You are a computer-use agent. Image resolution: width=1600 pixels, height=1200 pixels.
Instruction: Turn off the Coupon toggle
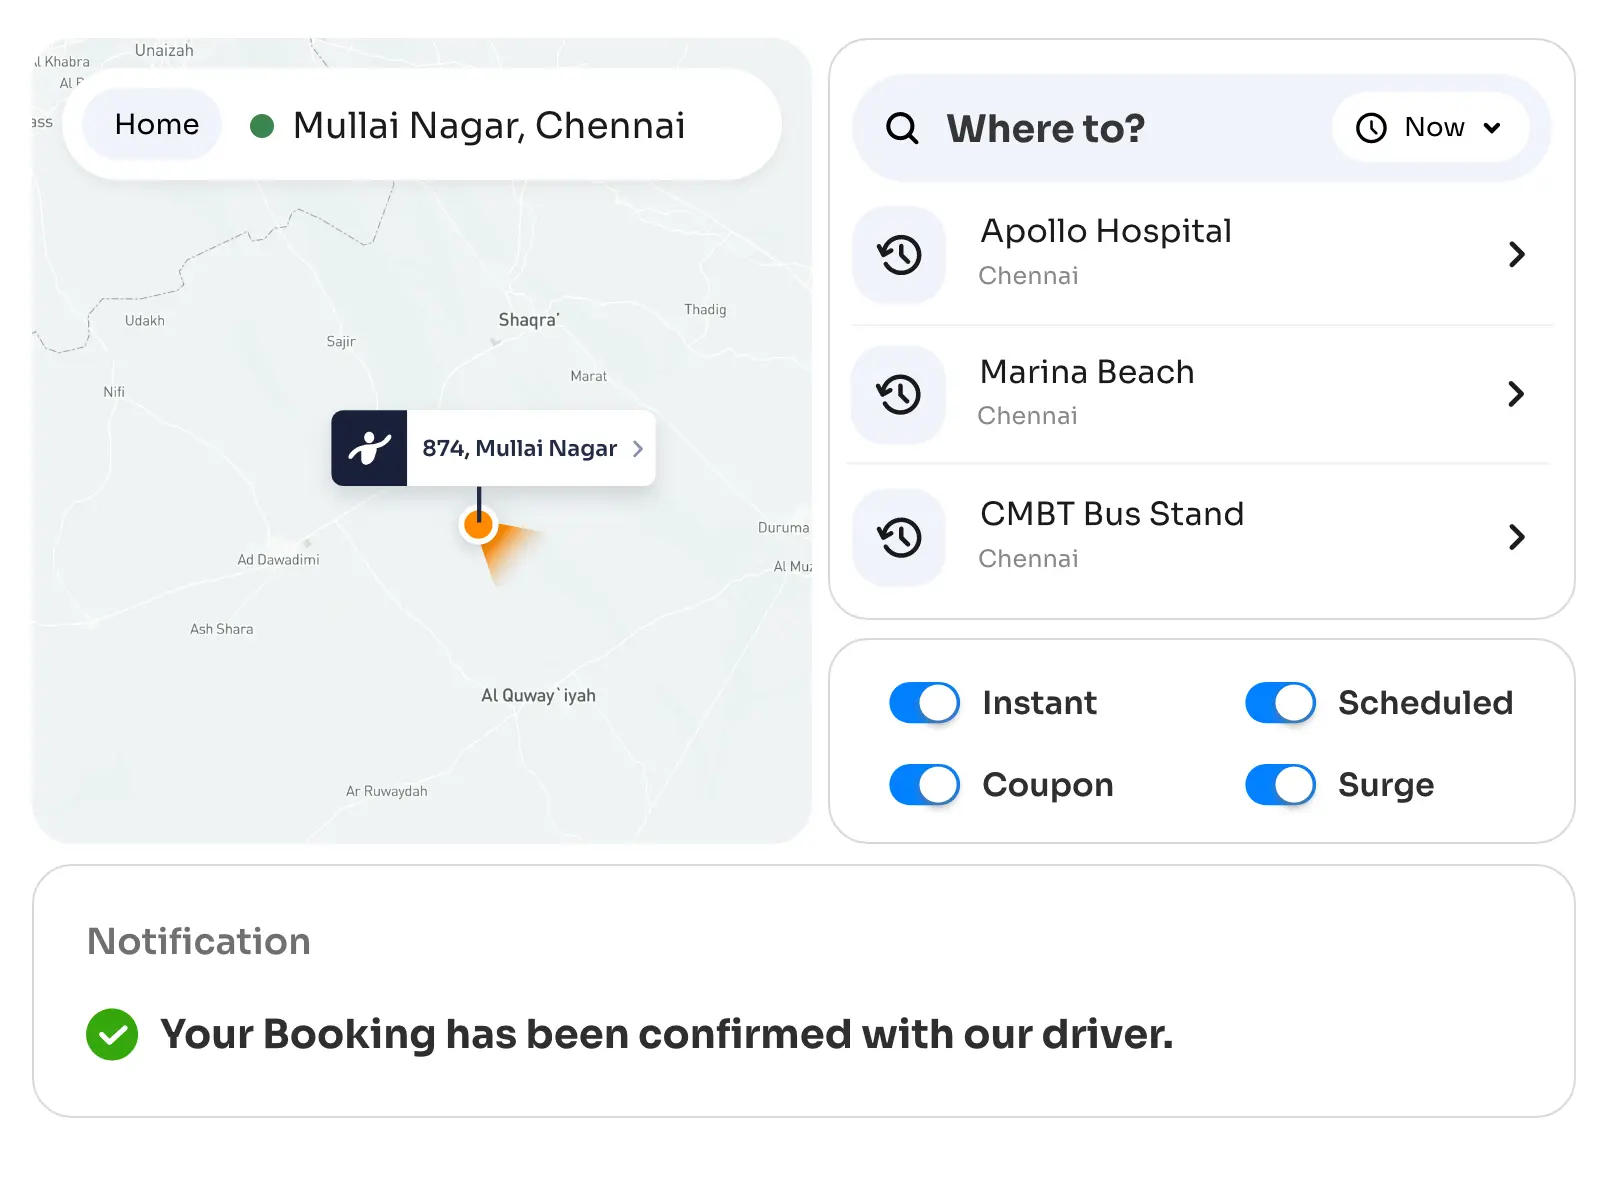[x=924, y=784]
